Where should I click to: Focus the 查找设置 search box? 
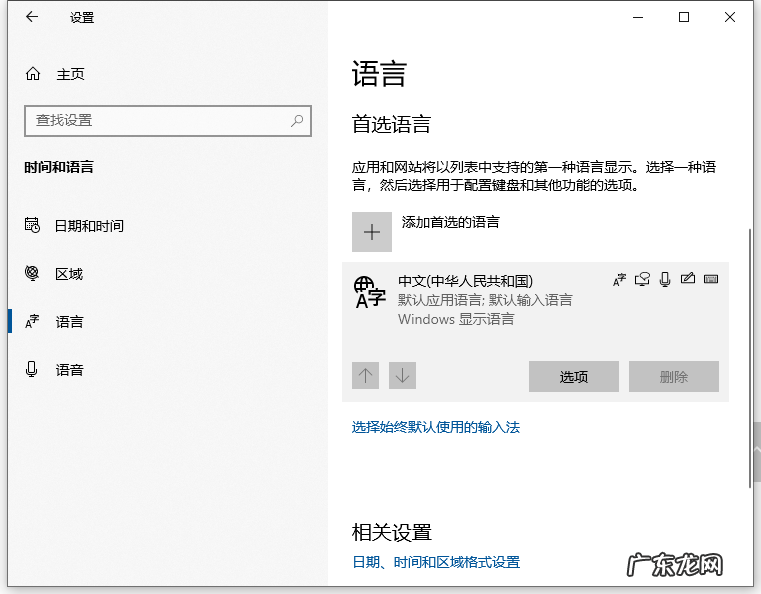[x=168, y=121]
